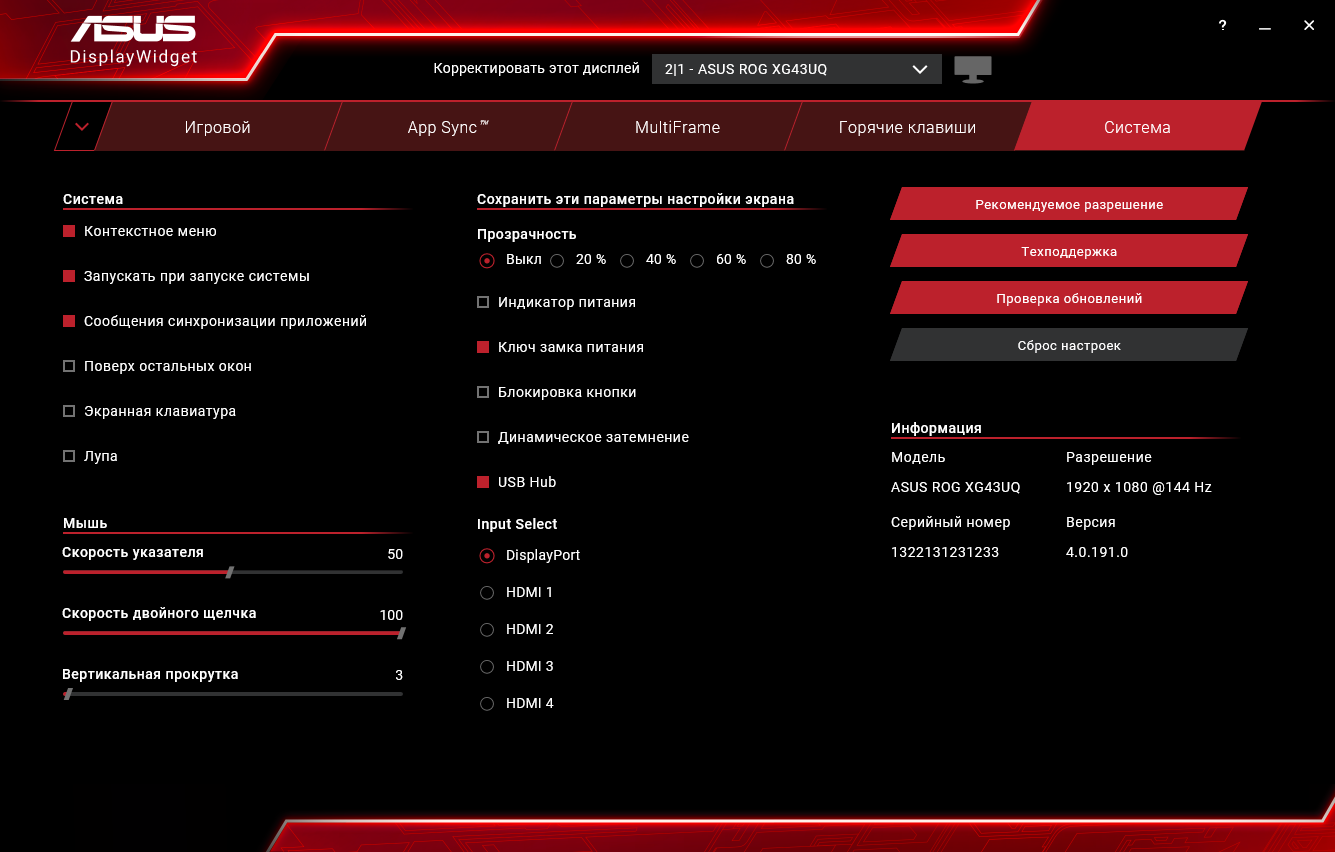
Task: Select the Система tab
Action: point(1137,127)
